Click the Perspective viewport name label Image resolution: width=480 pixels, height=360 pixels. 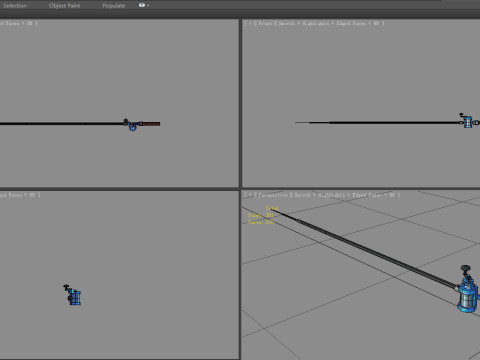[x=273, y=195]
